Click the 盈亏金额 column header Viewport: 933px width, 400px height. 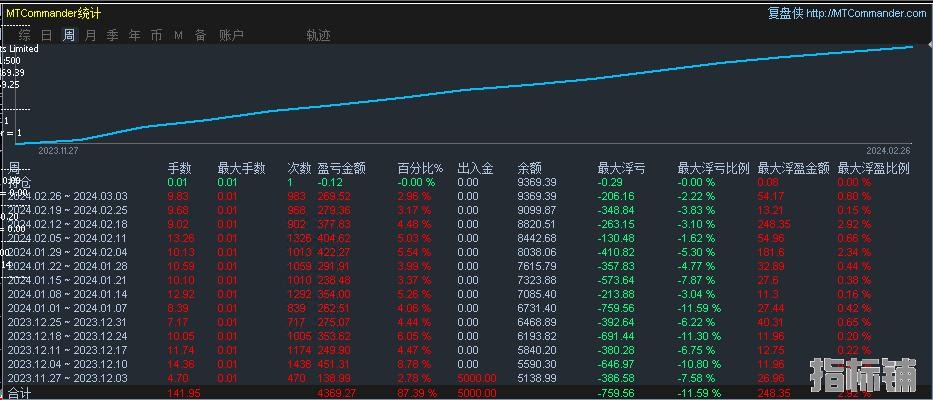[341, 168]
